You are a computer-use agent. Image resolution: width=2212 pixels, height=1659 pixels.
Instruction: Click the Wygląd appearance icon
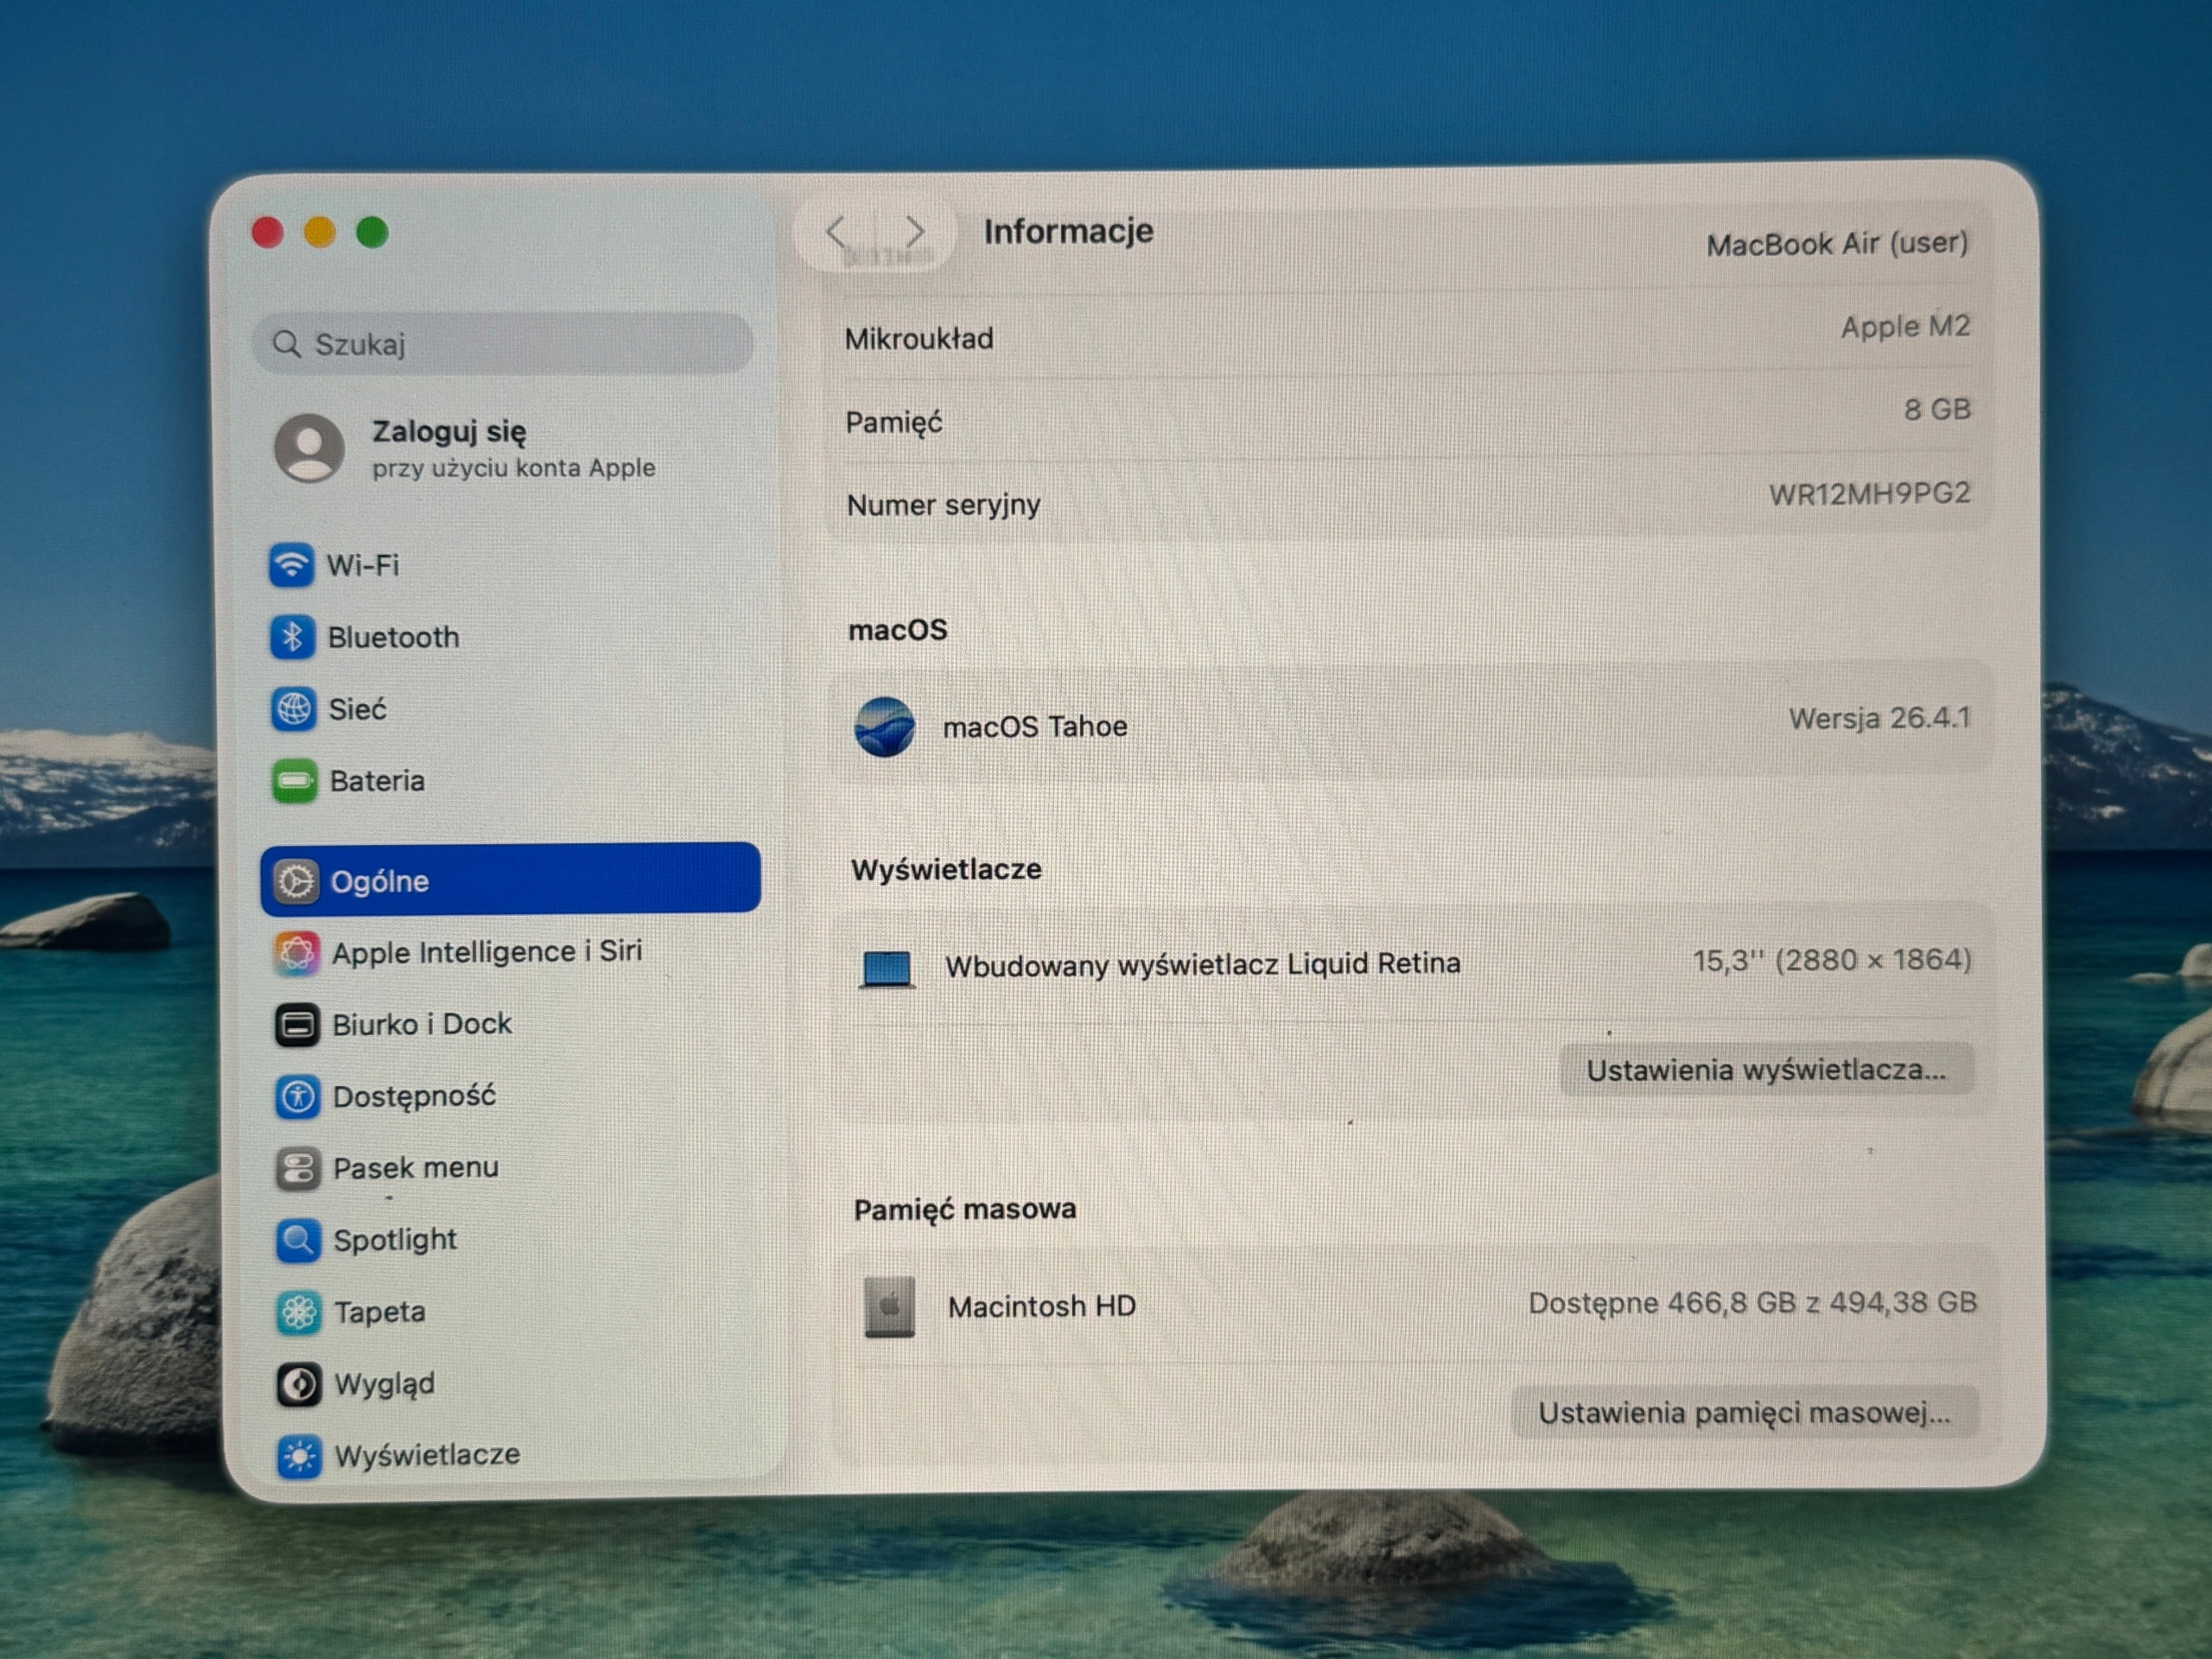pos(299,1384)
